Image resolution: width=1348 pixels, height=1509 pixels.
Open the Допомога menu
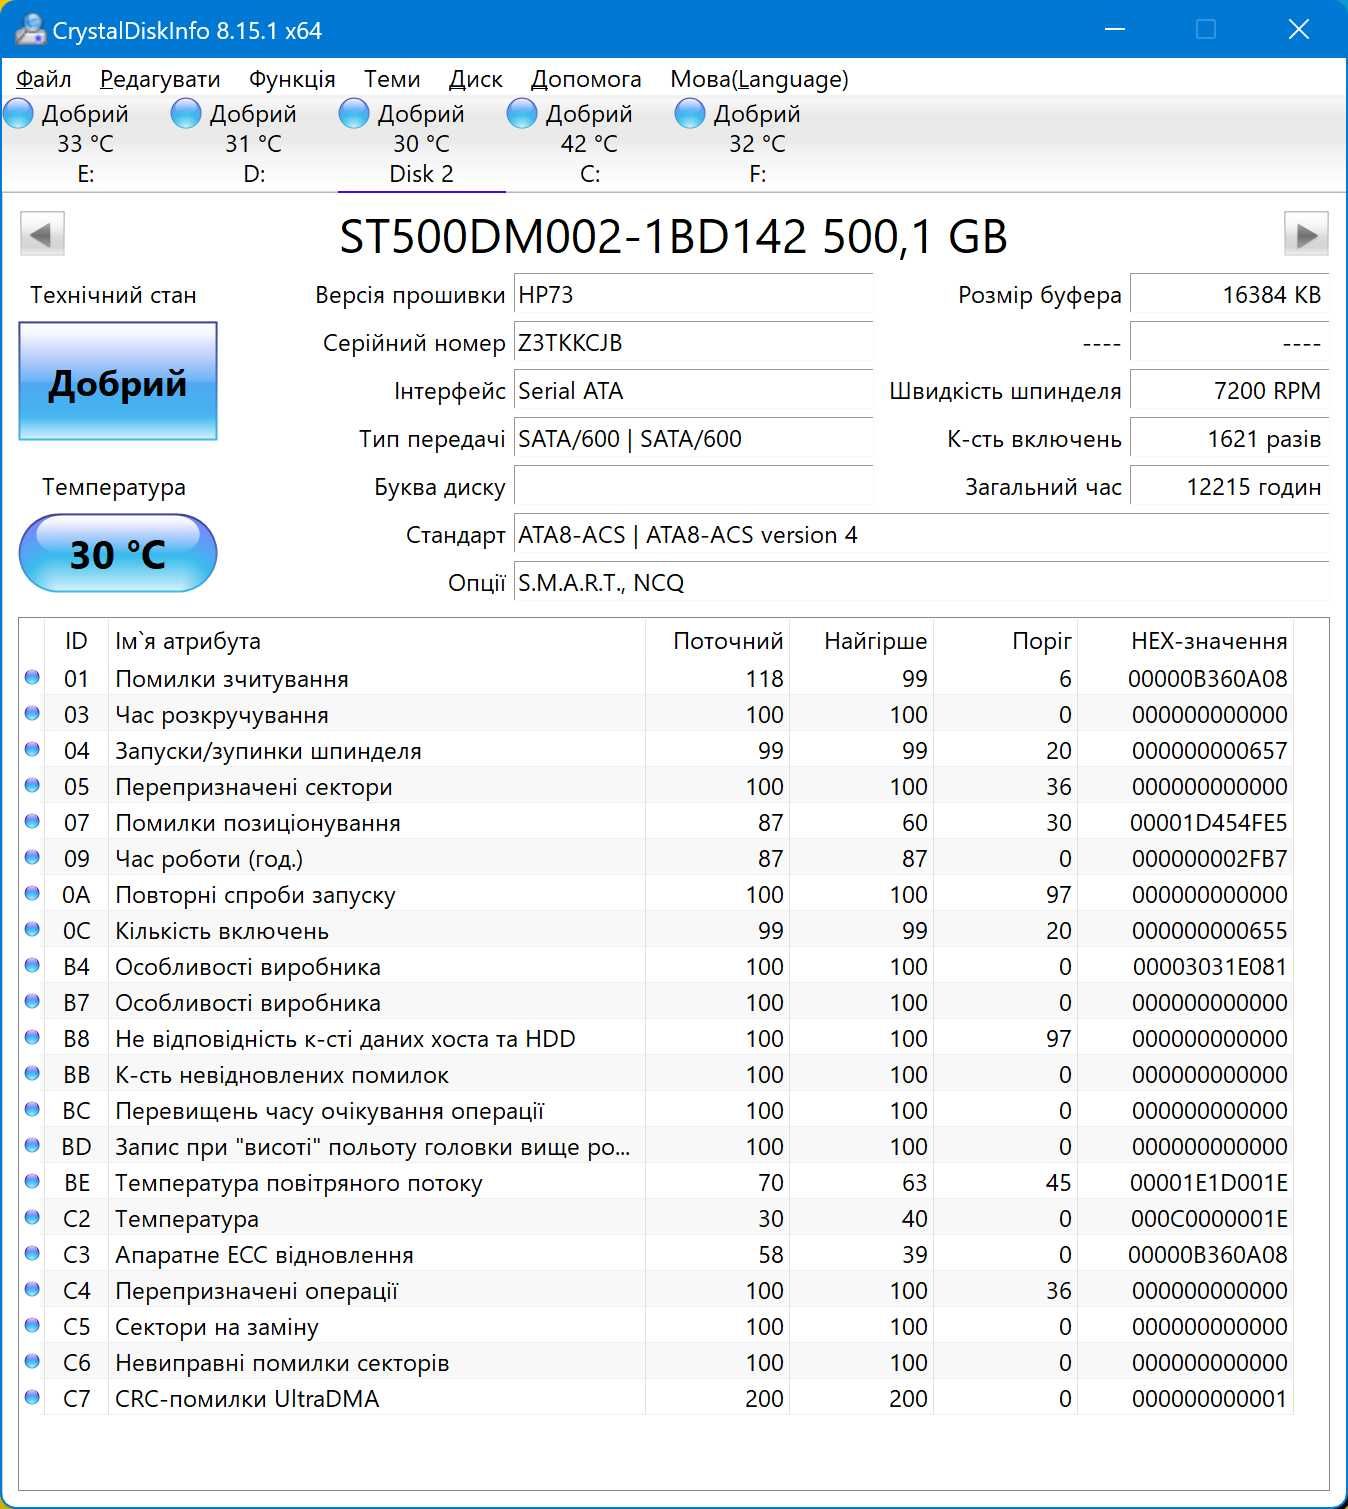[586, 79]
